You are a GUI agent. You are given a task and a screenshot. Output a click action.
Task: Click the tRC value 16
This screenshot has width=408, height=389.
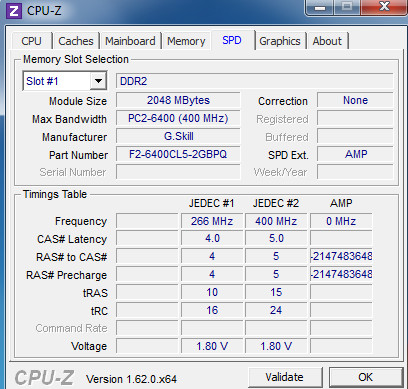pos(212,310)
